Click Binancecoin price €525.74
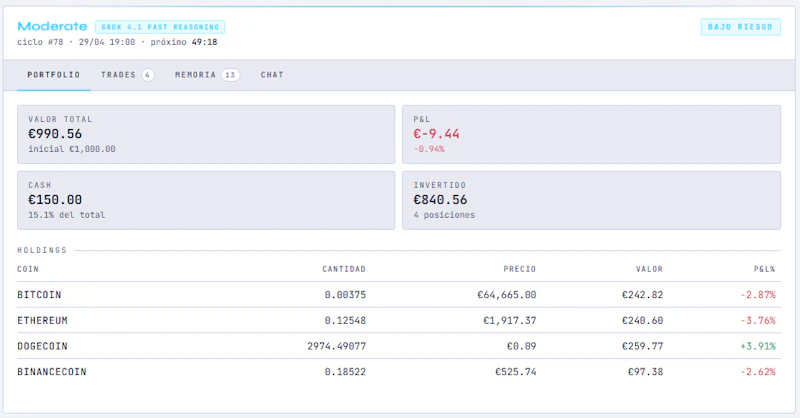This screenshot has width=800, height=418. 515,372
